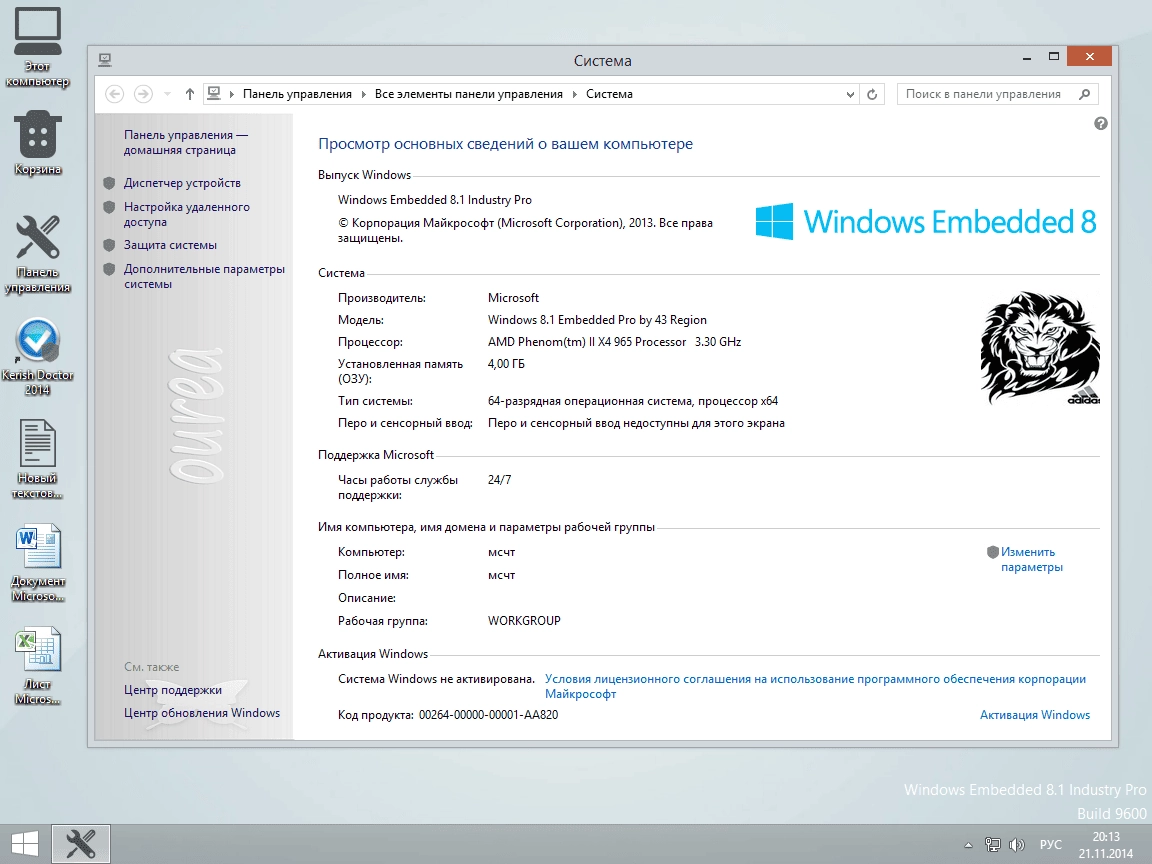Open Дополнительные параметры системы link
1152x864 pixels.
204,276
